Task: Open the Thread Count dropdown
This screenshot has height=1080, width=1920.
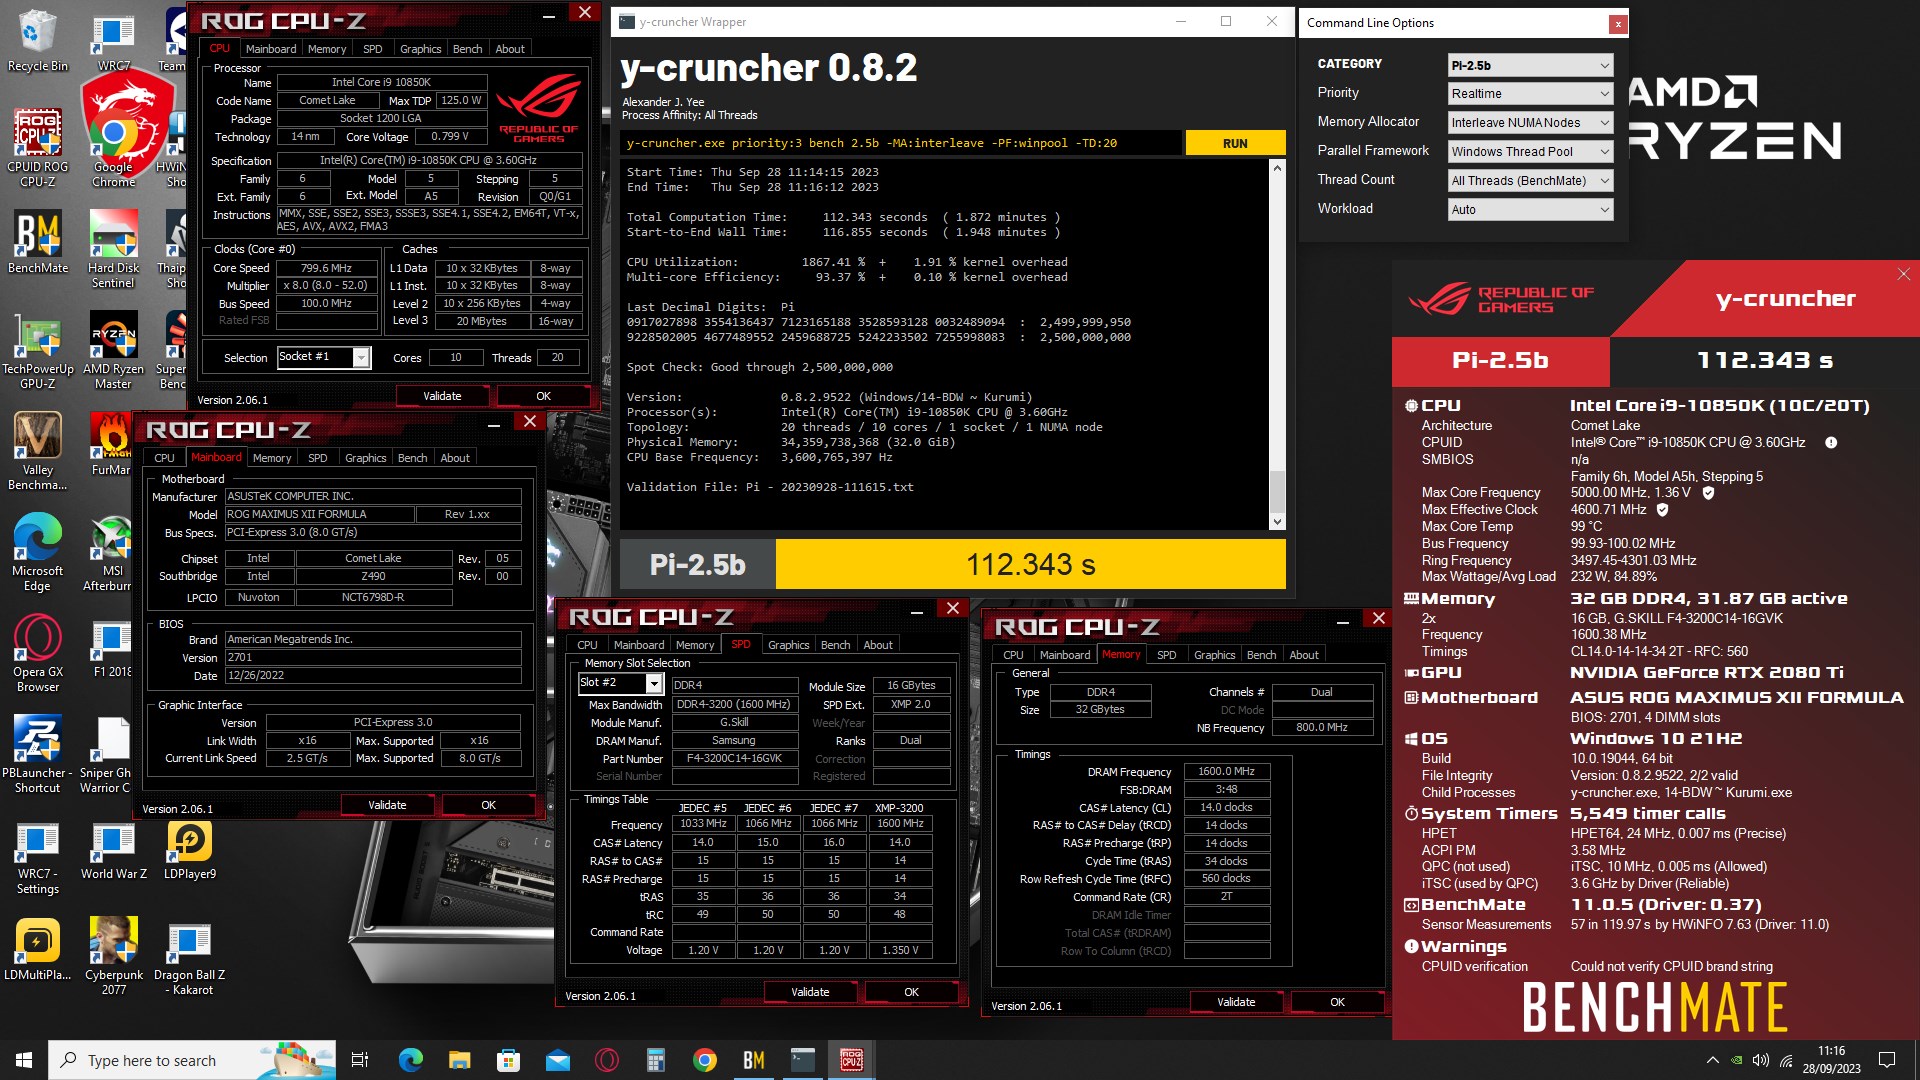Action: click(x=1530, y=181)
